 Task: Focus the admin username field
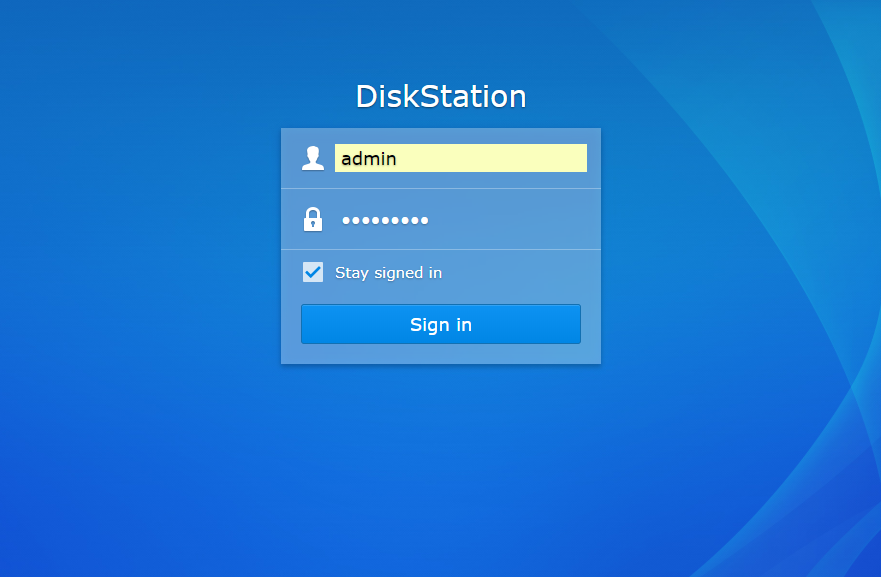coord(461,158)
